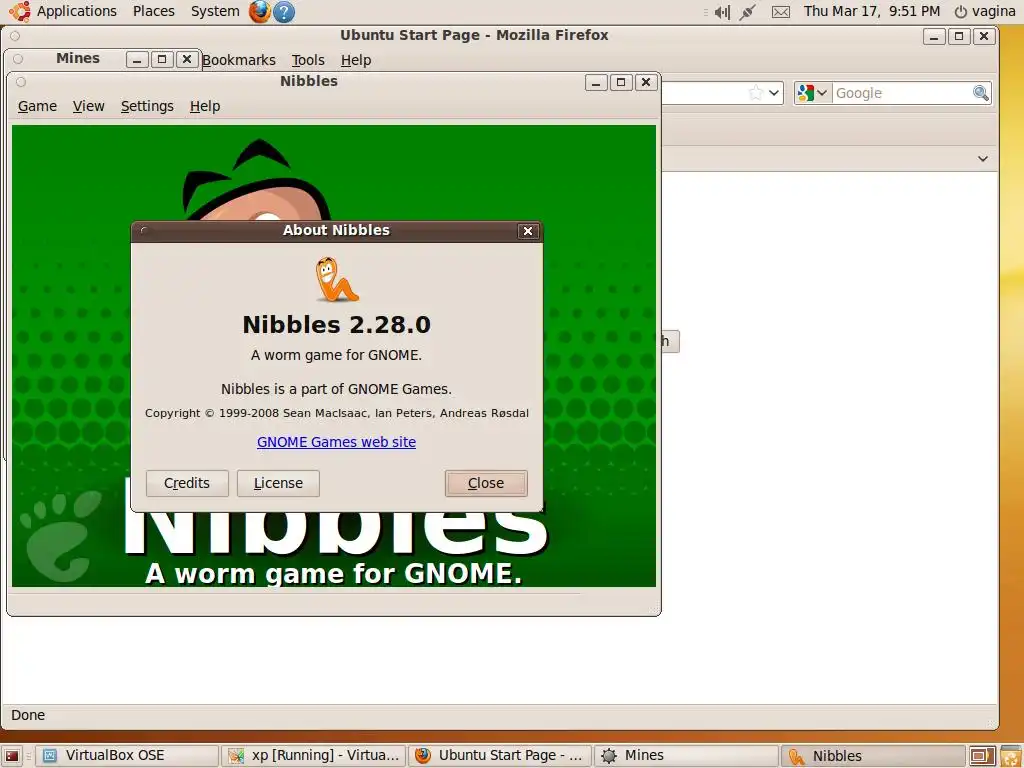Image resolution: width=1024 pixels, height=768 pixels.
Task: Click the Close button in About Nibbles
Action: click(486, 483)
